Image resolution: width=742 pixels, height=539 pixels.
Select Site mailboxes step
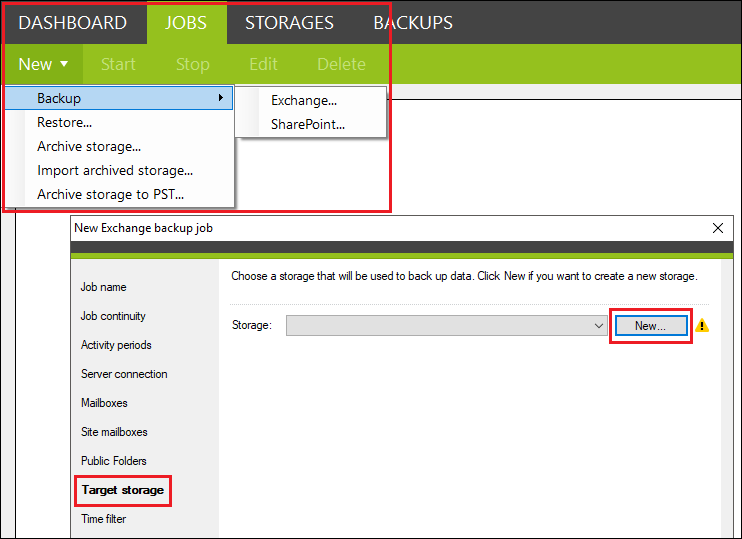pyautogui.click(x=114, y=432)
